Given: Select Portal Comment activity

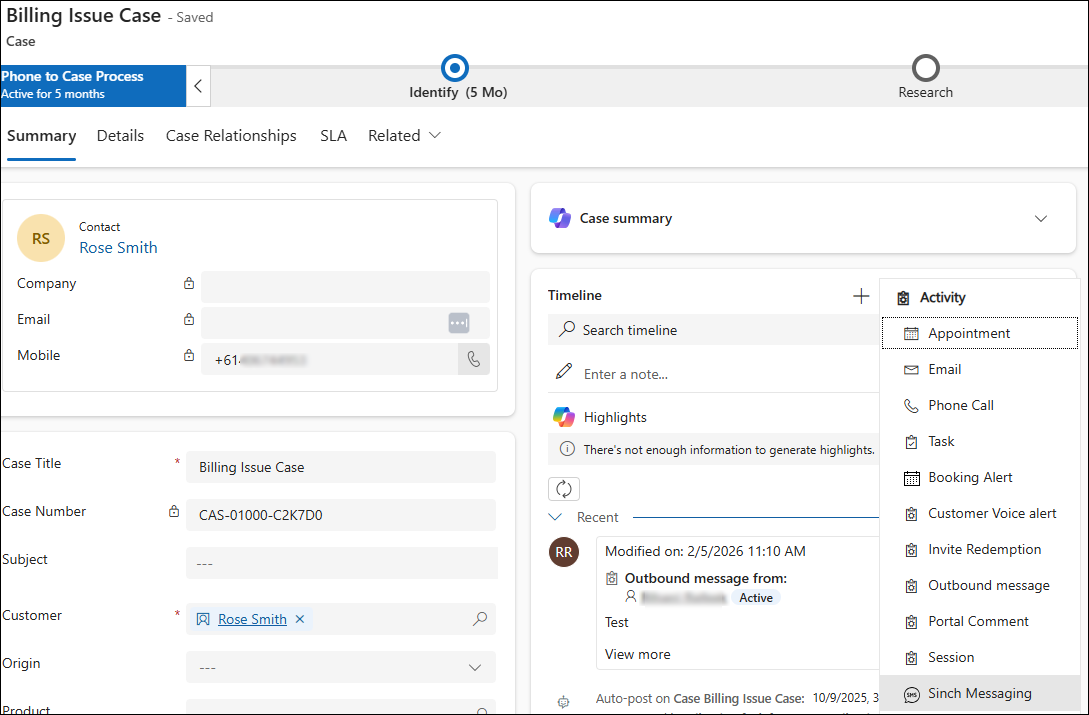Looking at the screenshot, I should [979, 621].
